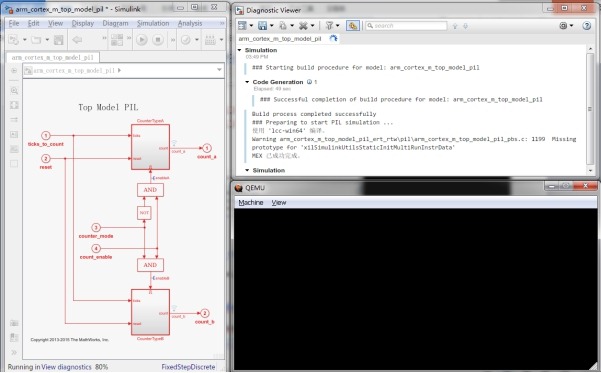This screenshot has width=601, height=373.
Task: Click the Filter funnel icon
Action: click(329, 26)
